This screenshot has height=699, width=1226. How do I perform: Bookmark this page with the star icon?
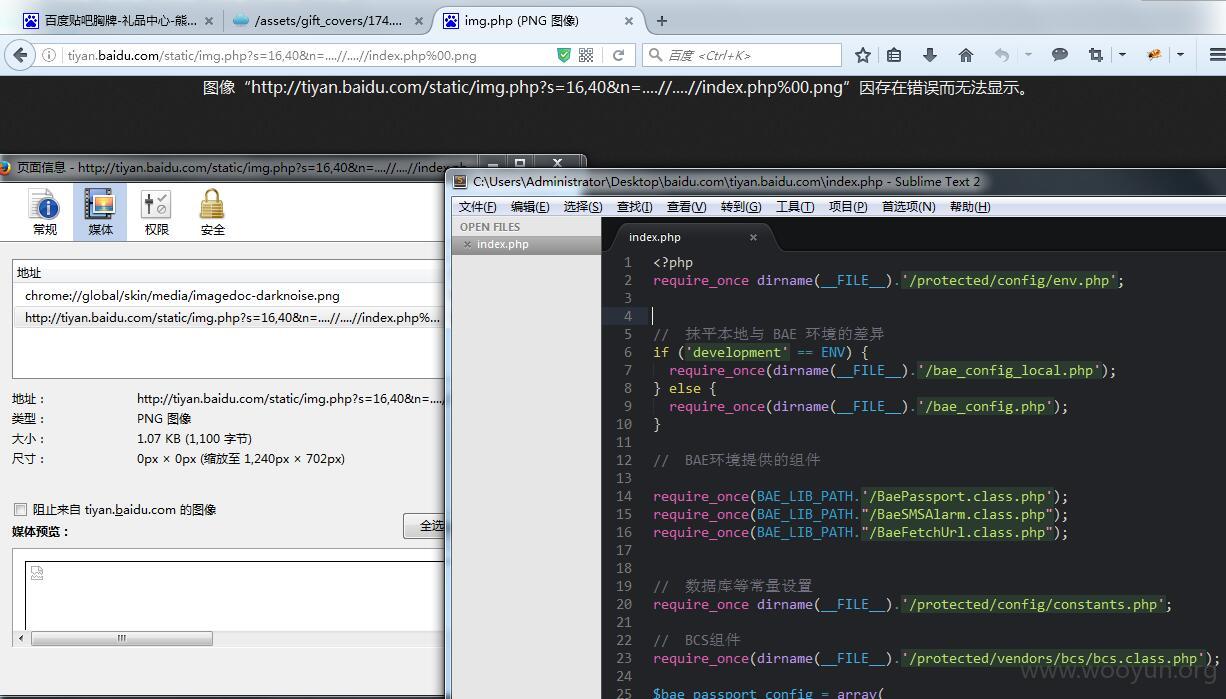click(x=863, y=56)
